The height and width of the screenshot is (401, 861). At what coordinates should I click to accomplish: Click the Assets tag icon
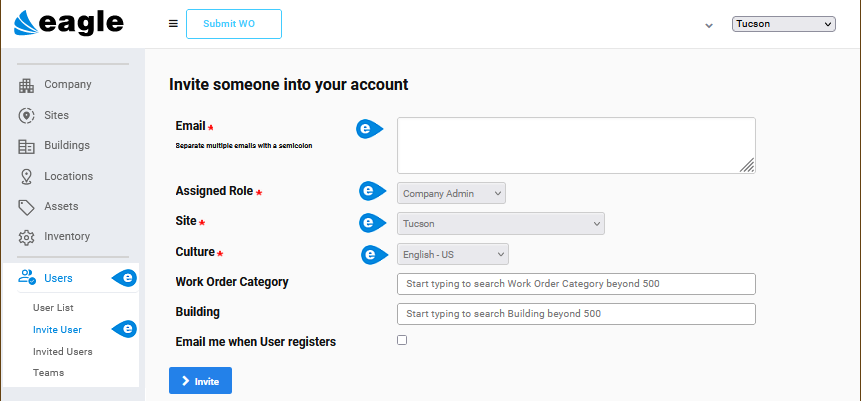tap(27, 207)
